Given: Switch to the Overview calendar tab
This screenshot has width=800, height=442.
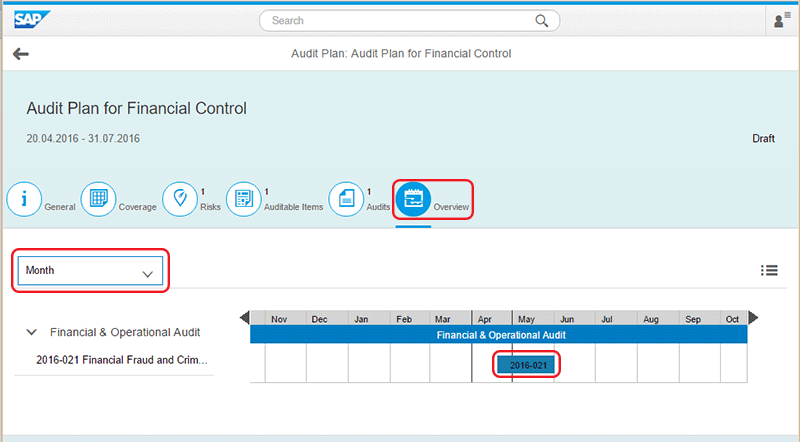Looking at the screenshot, I should pyautogui.click(x=413, y=199).
